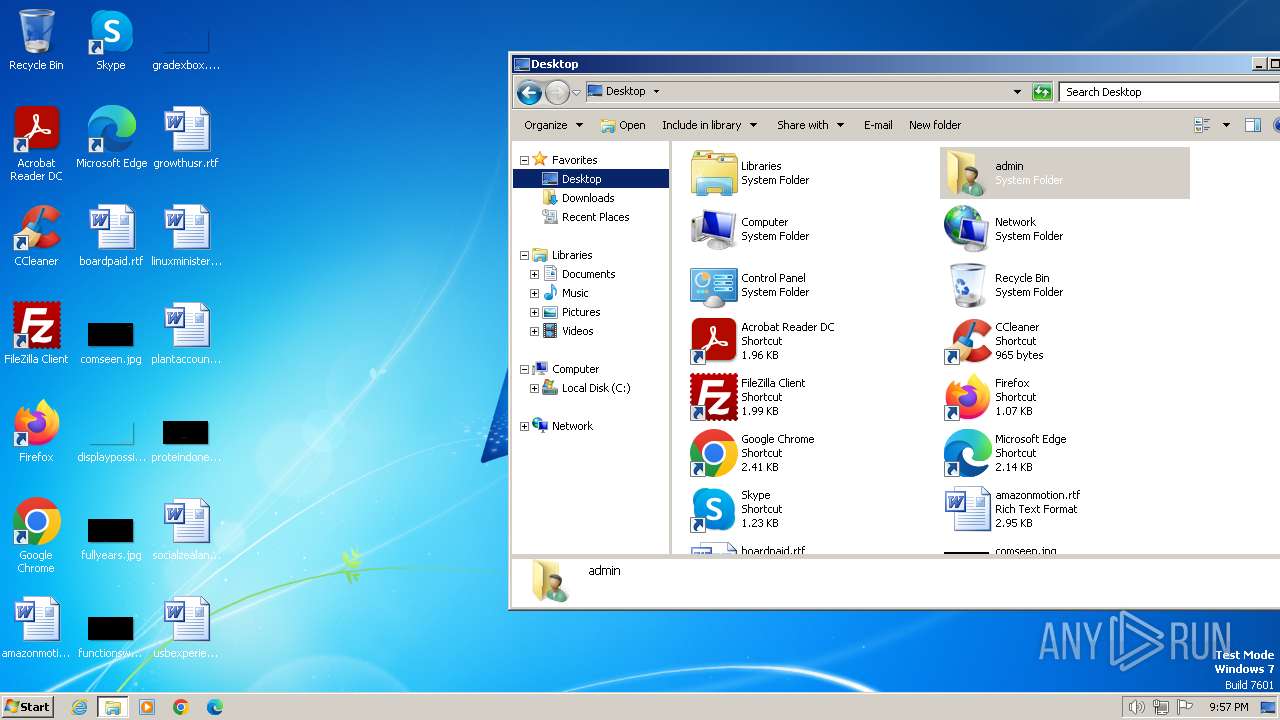Open the Libraries system folder icon

pos(714,173)
